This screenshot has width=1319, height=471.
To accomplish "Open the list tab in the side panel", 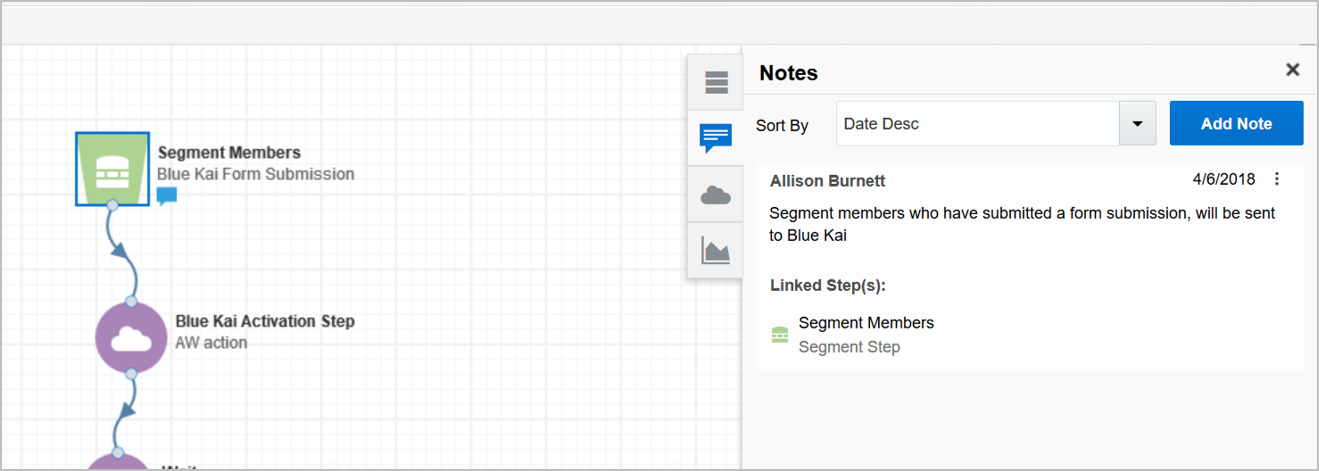I will click(x=716, y=83).
